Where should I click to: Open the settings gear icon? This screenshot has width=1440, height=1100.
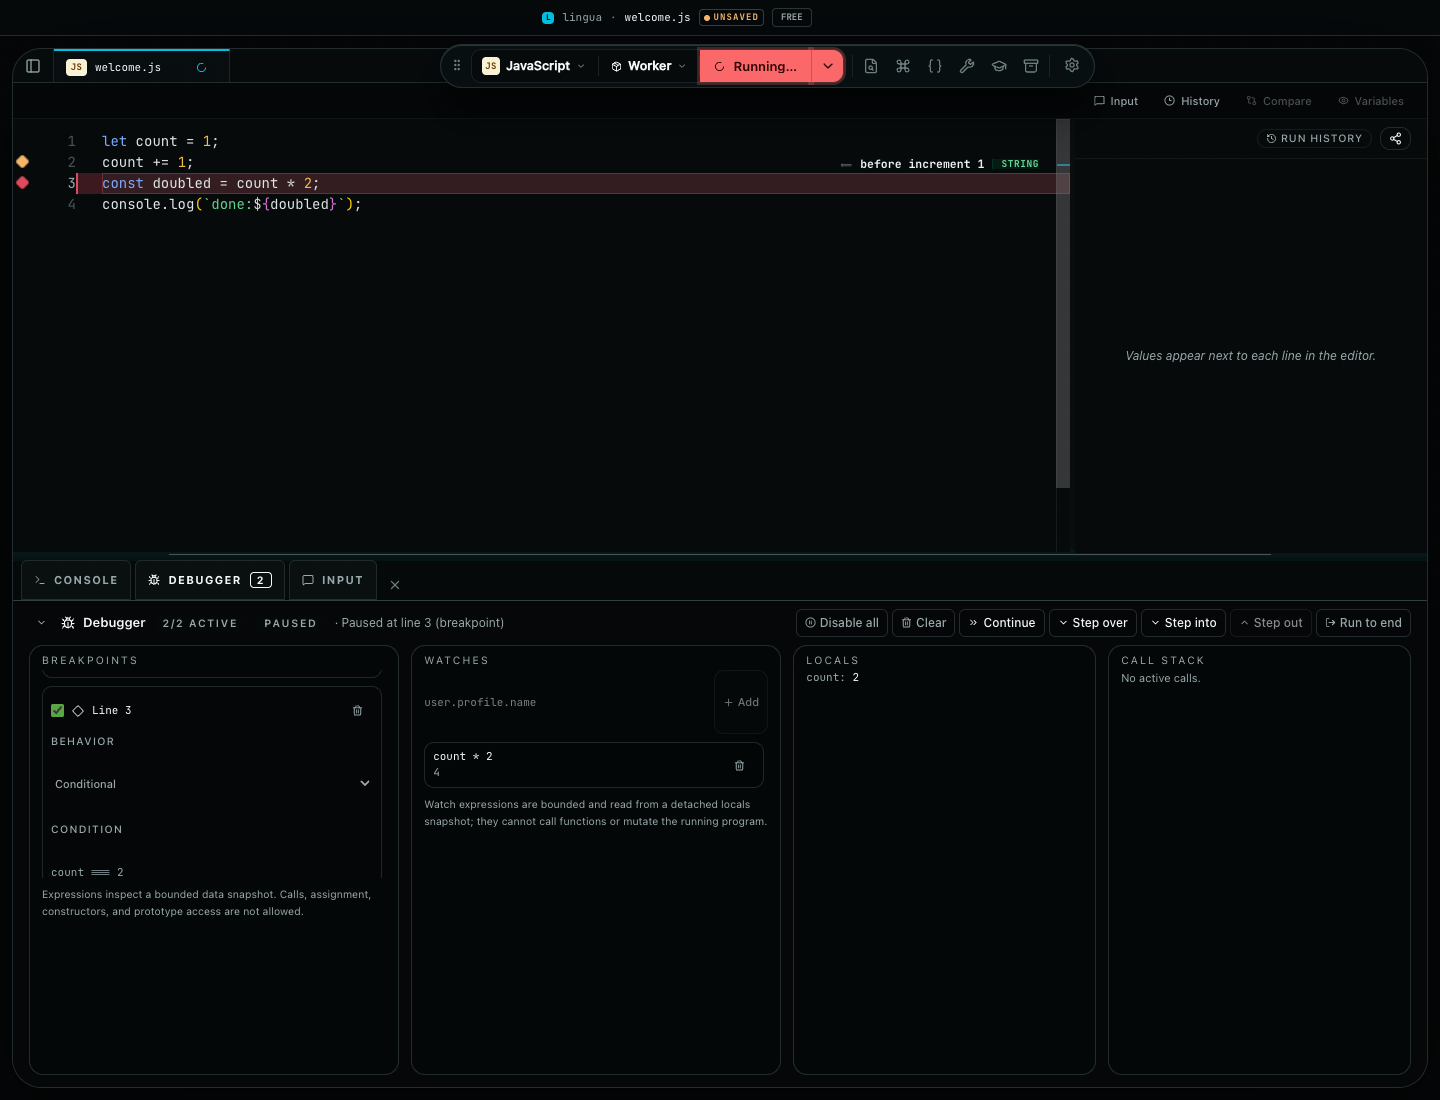[1072, 66]
